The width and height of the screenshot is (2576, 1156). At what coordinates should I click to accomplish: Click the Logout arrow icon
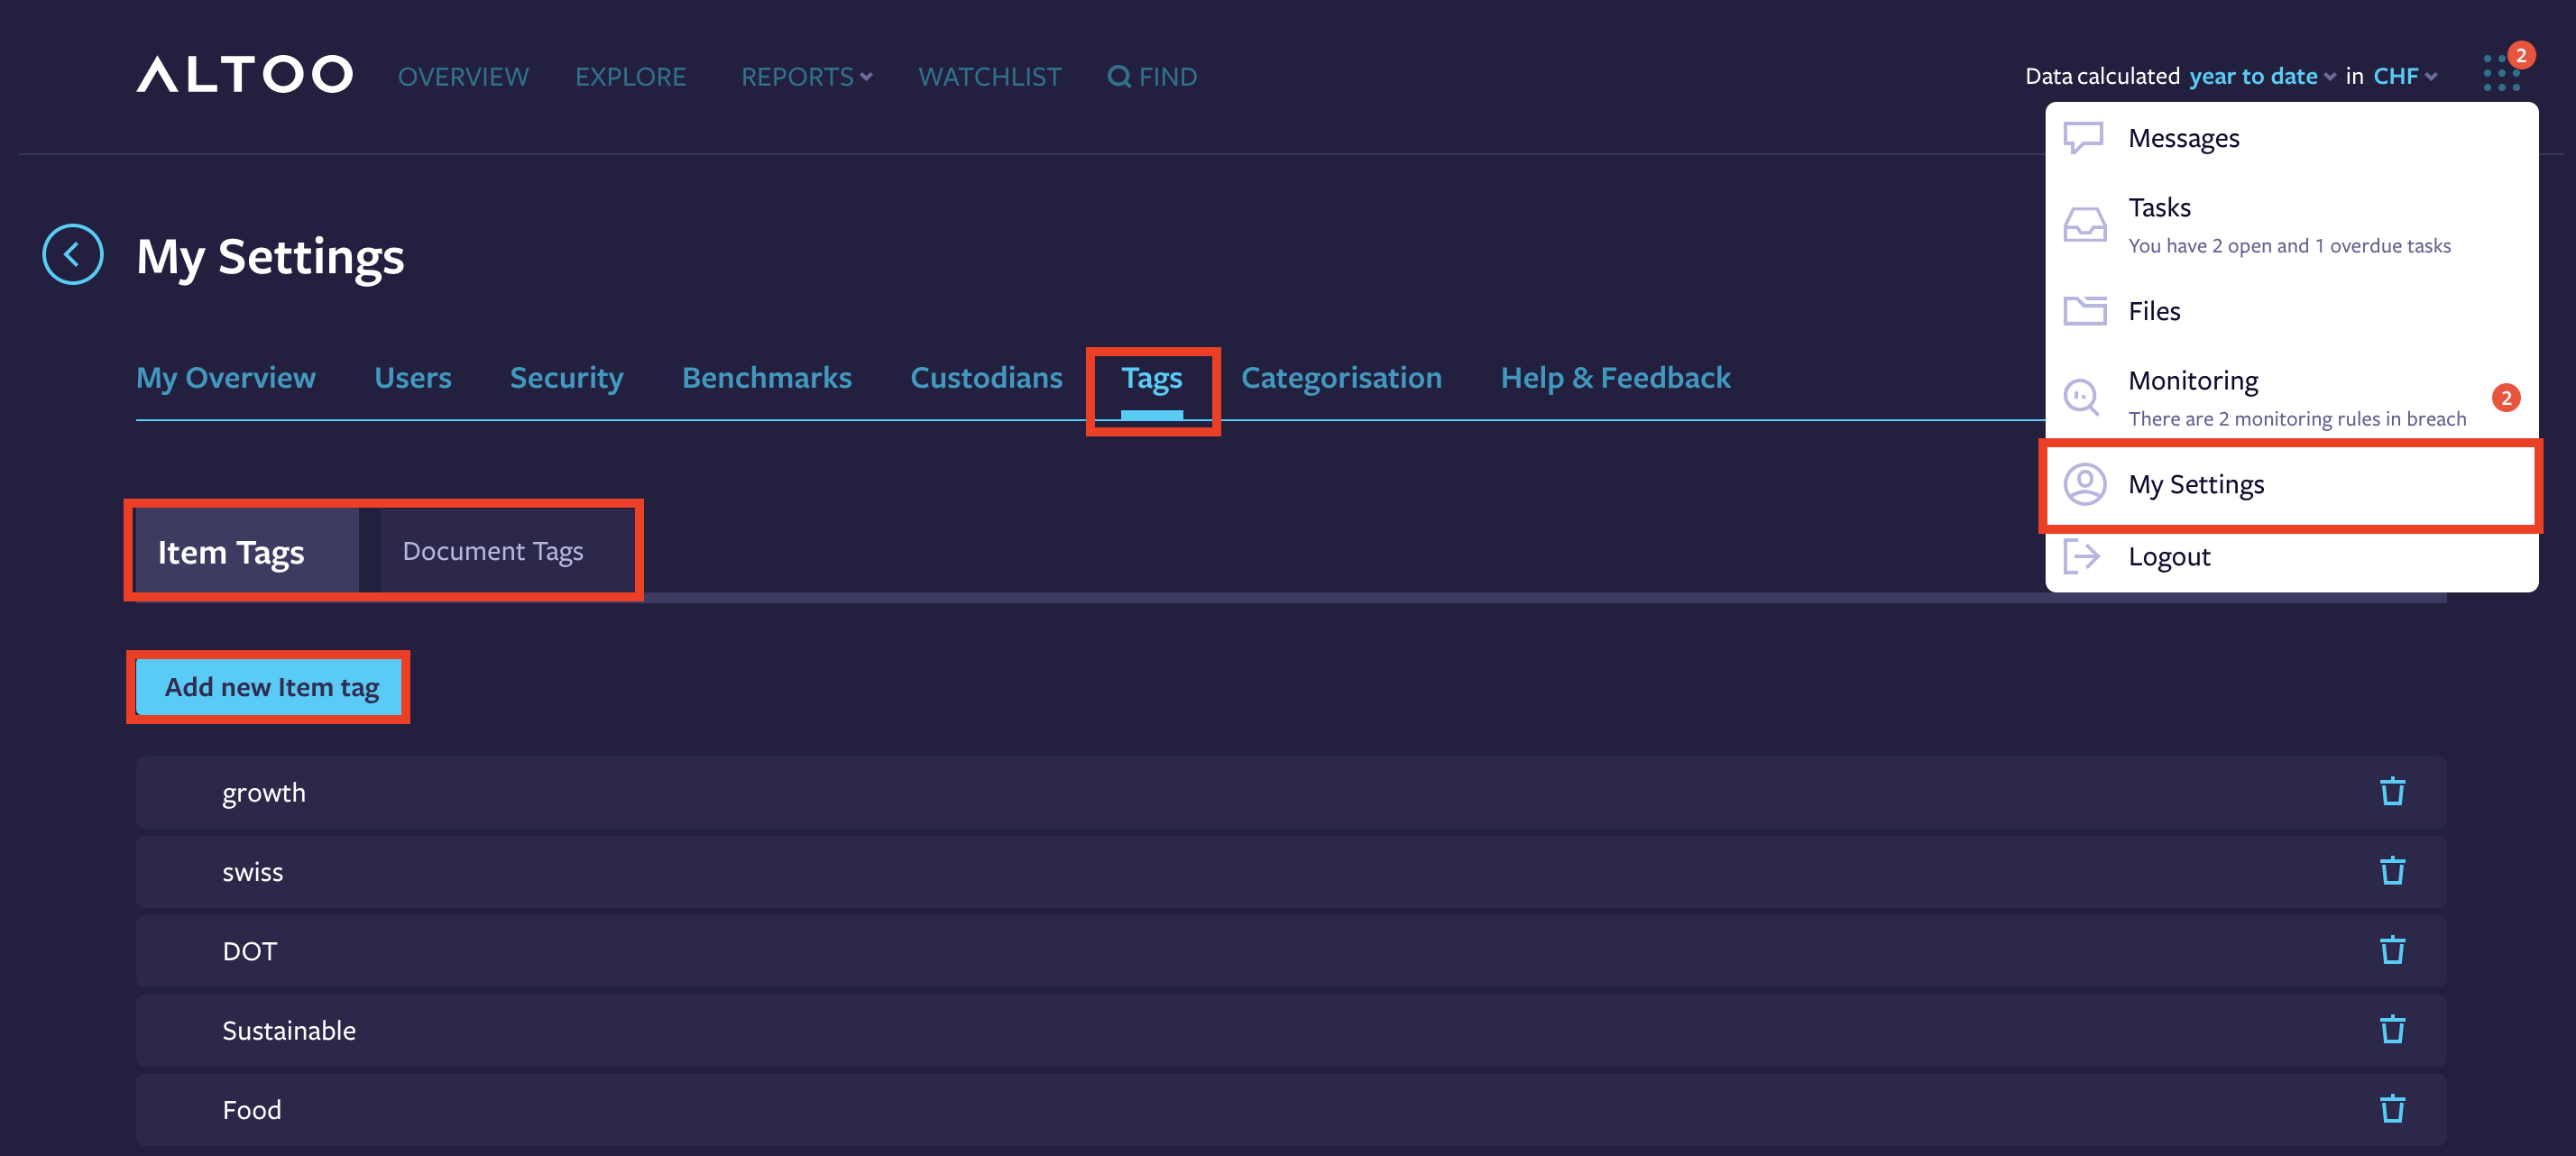tap(2082, 556)
